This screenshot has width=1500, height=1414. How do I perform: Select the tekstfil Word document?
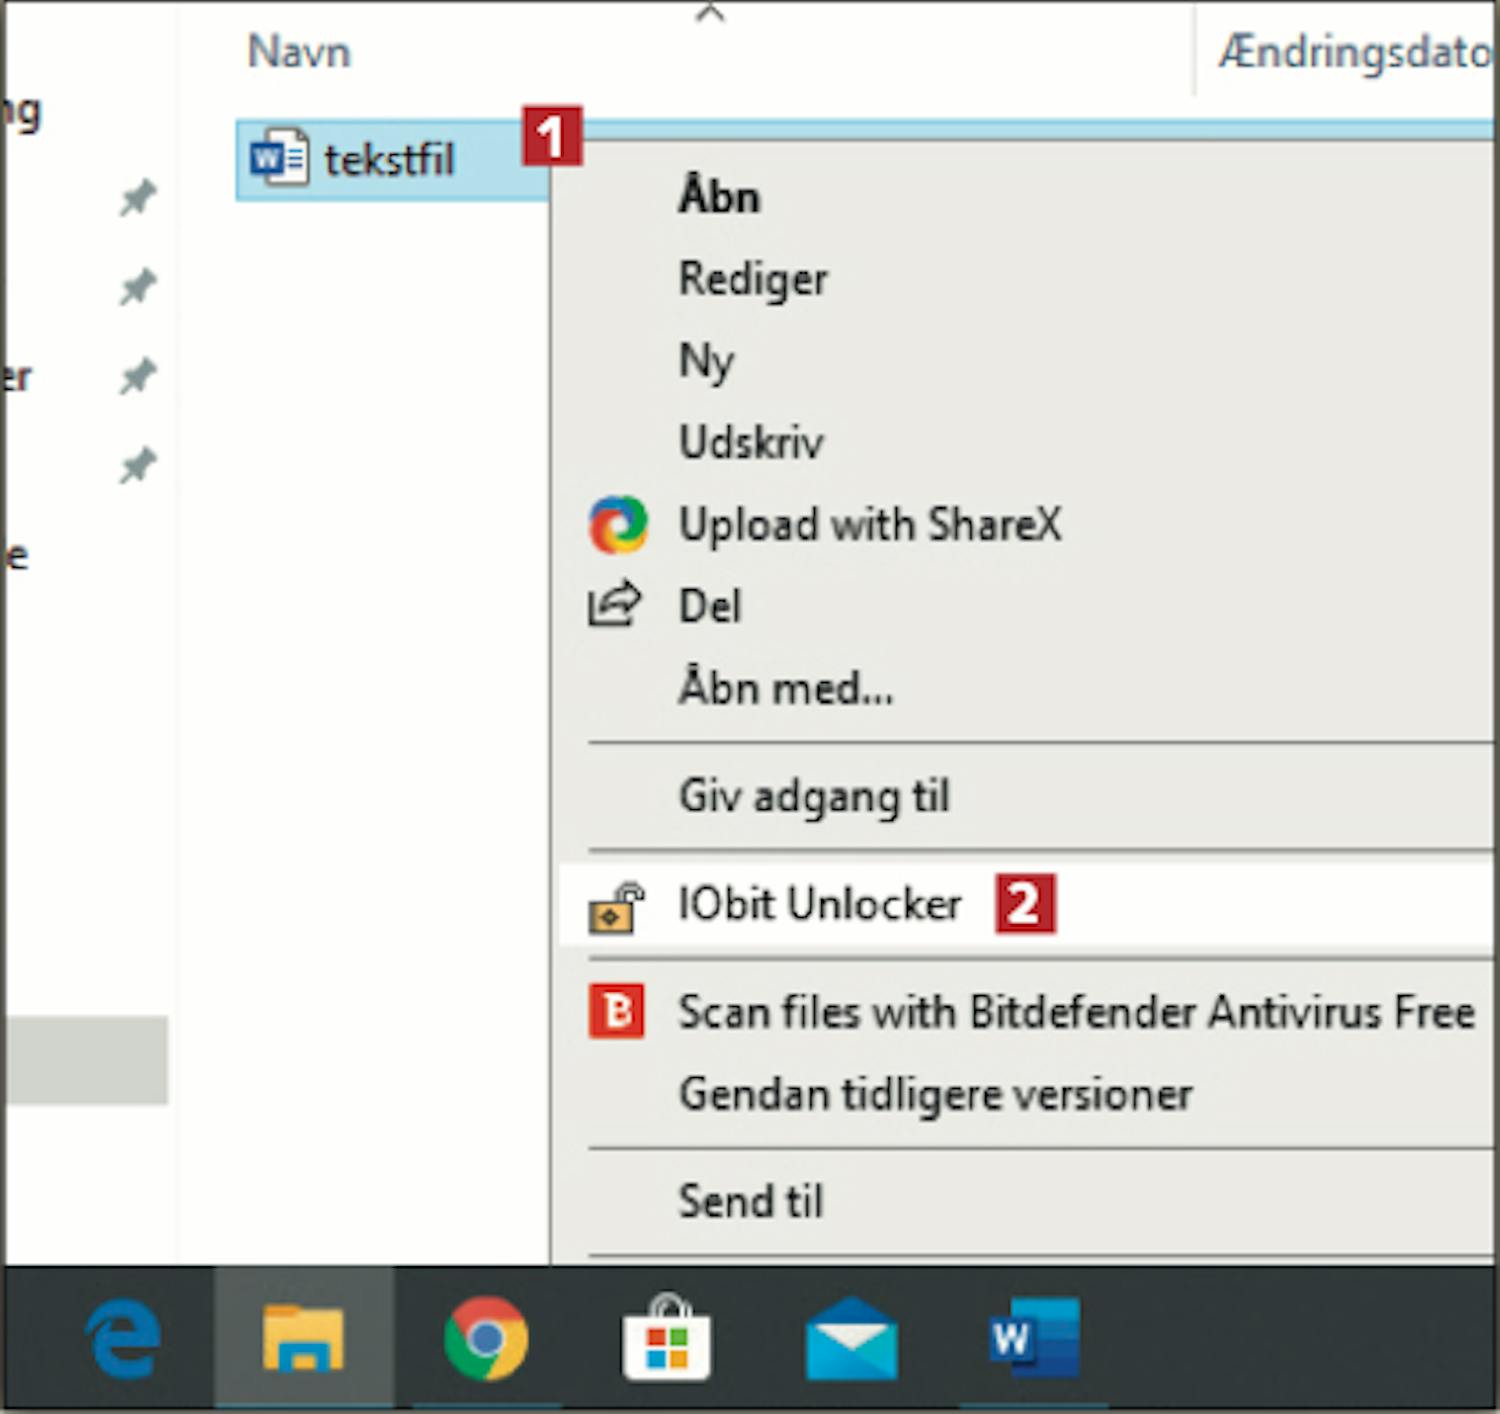[388, 160]
